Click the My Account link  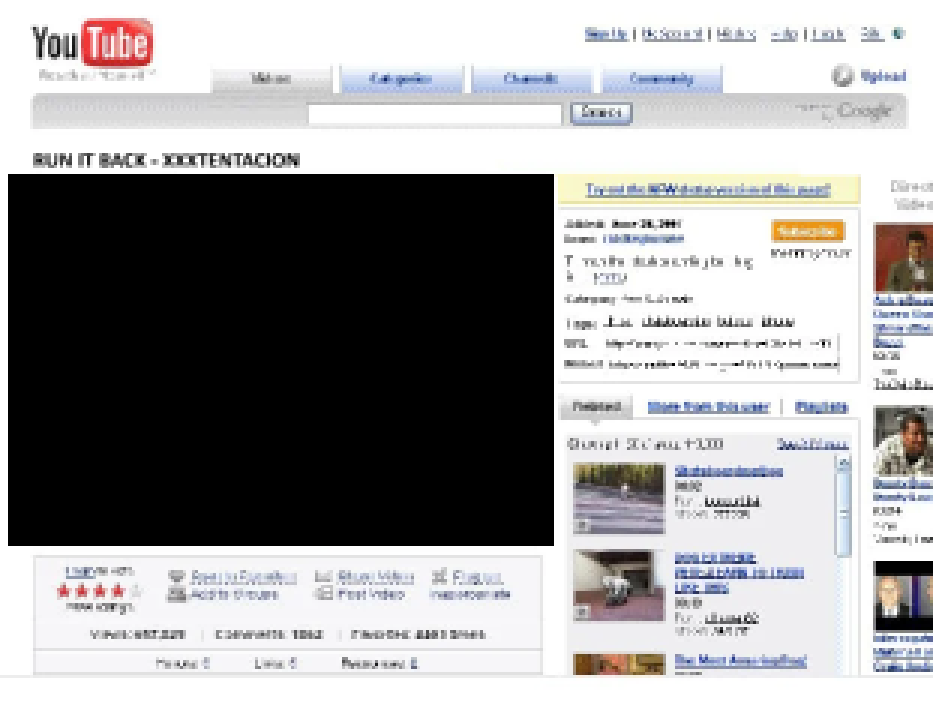pos(672,34)
